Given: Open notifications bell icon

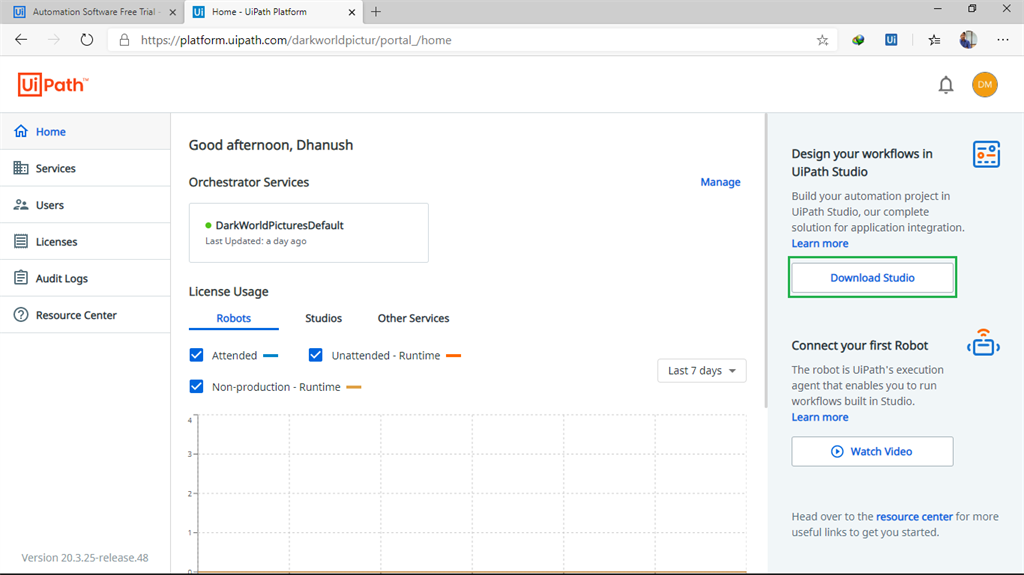Looking at the screenshot, I should pos(946,85).
